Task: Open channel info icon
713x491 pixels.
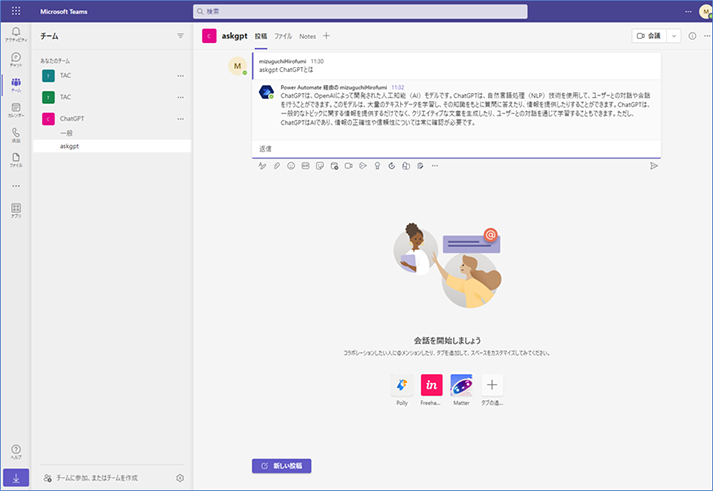Action: tap(692, 36)
